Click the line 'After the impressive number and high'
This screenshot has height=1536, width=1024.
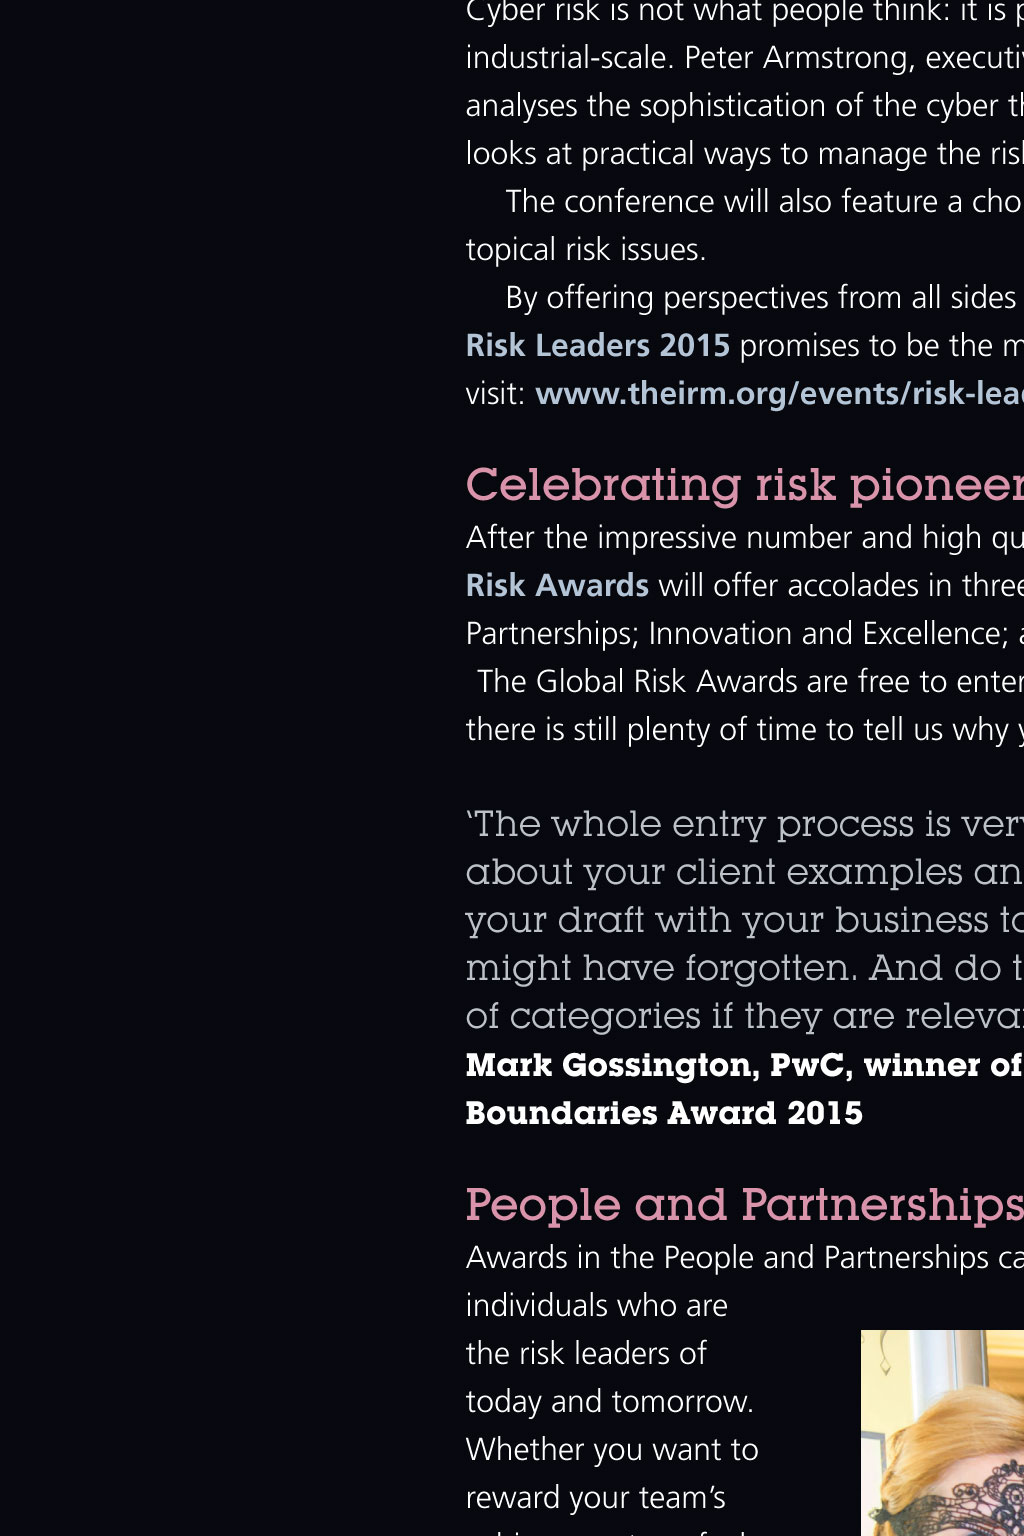pos(745,538)
